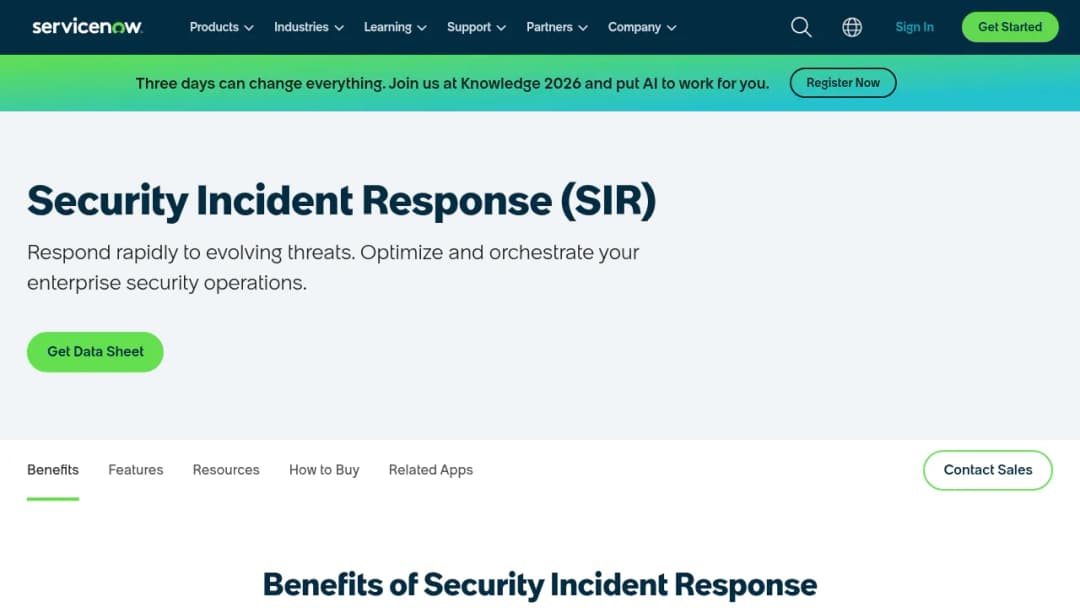Go to the How to Buy tab
Screen dimensions: 1080x608
(324, 470)
